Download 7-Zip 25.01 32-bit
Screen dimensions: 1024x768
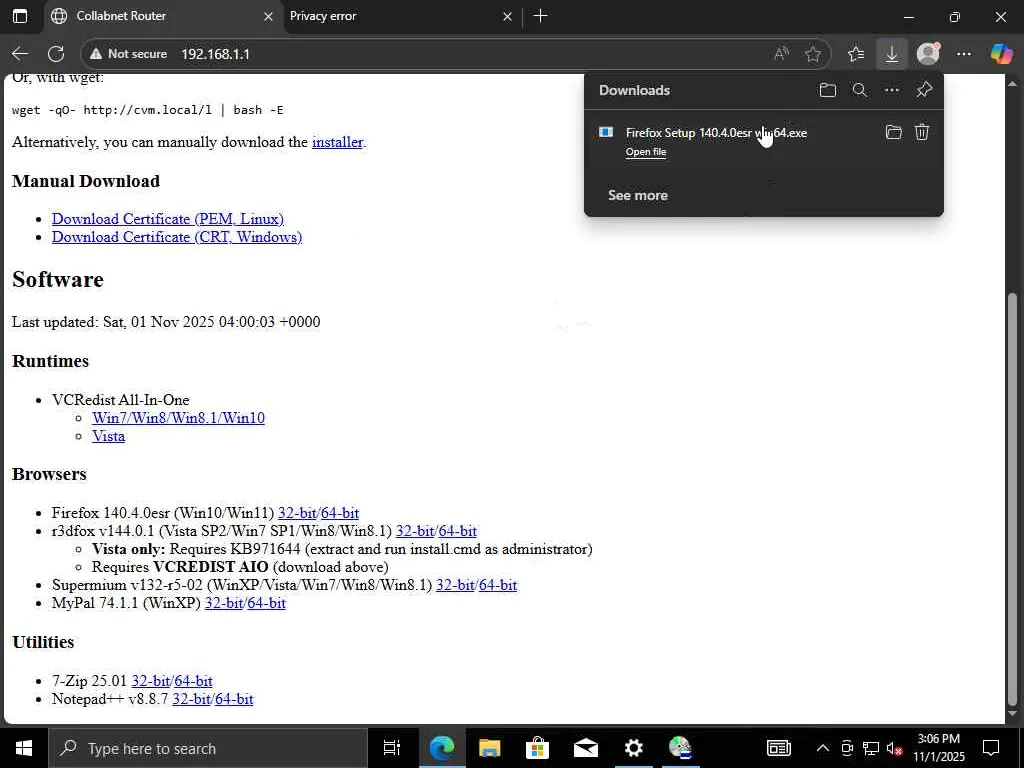[151, 681]
